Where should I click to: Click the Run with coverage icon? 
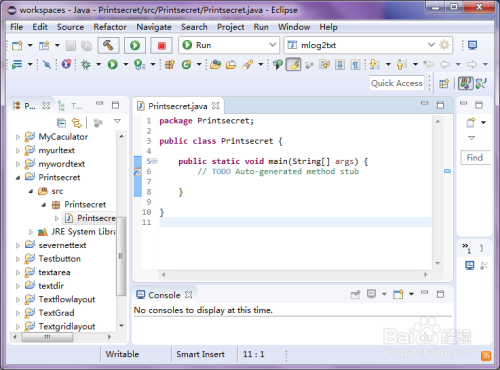pyautogui.click(x=139, y=64)
